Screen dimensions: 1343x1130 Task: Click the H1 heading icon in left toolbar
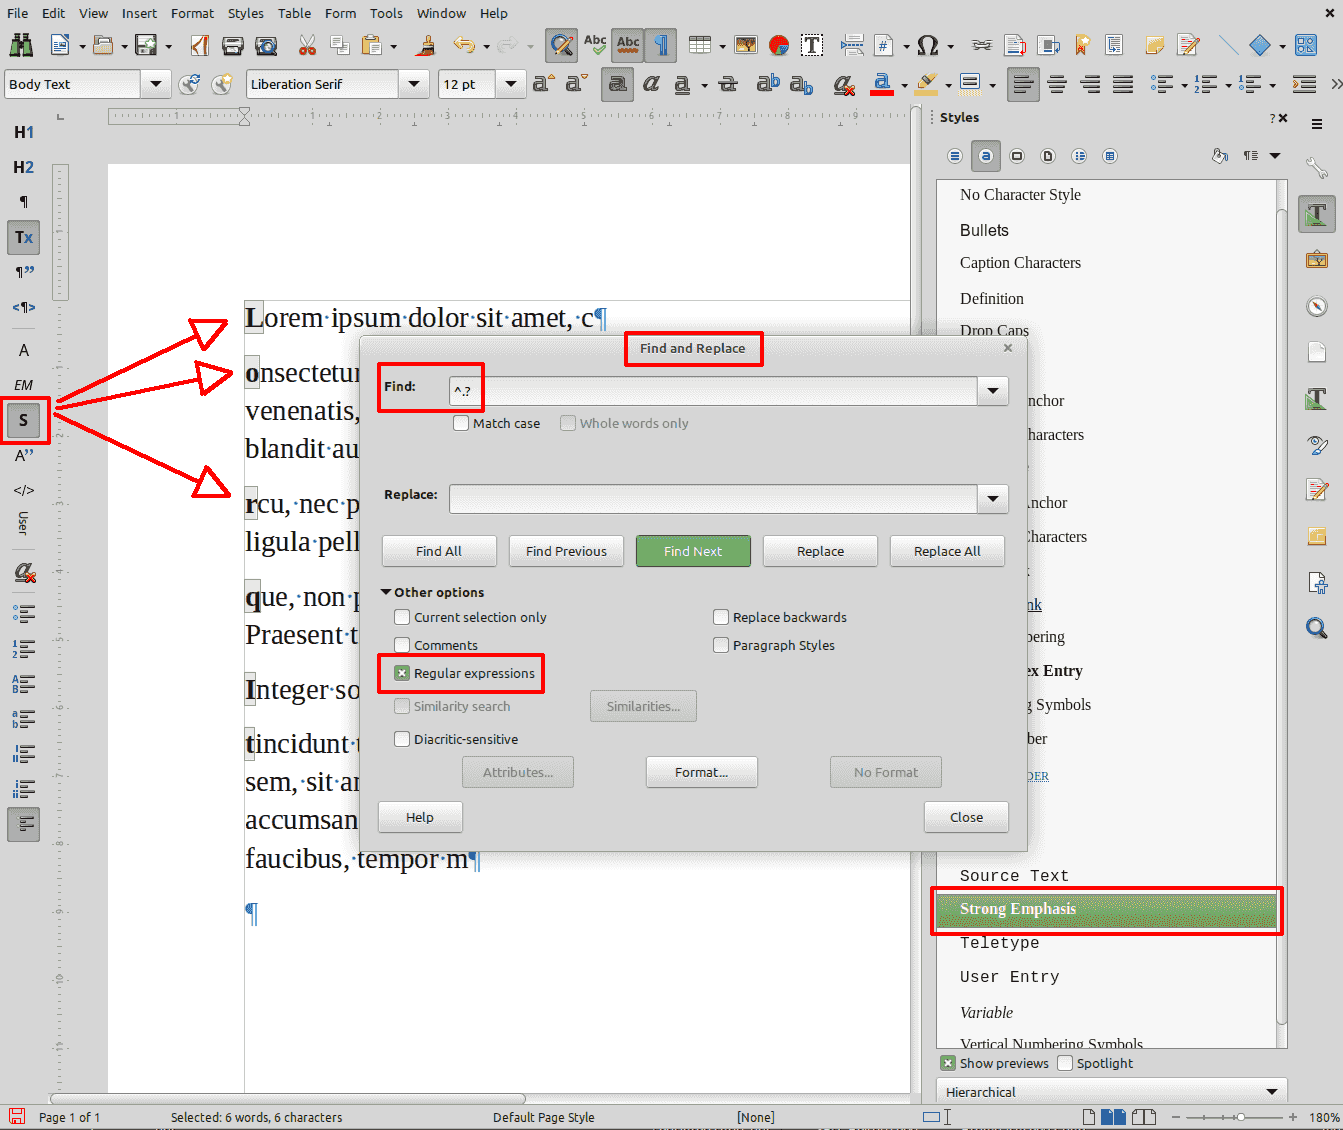point(24,132)
